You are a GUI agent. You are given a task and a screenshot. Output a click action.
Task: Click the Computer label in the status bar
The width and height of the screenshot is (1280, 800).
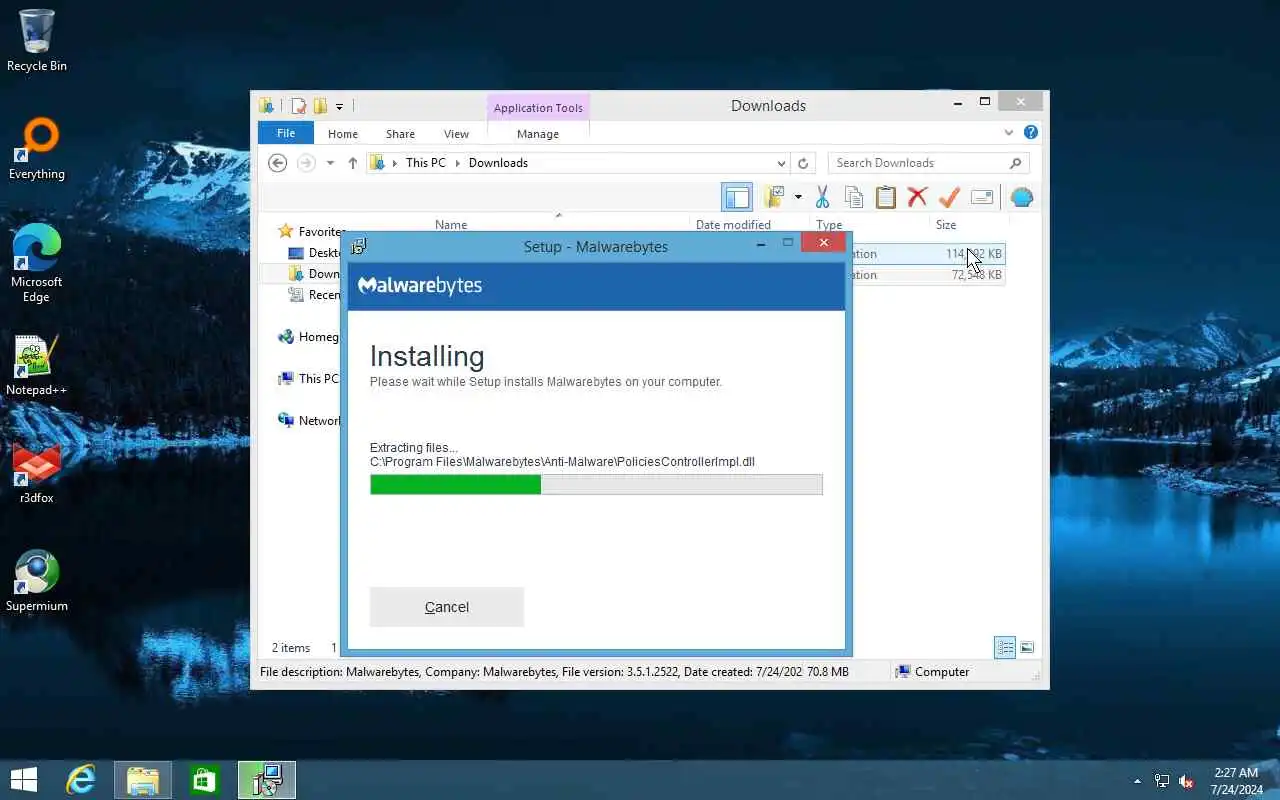point(942,672)
